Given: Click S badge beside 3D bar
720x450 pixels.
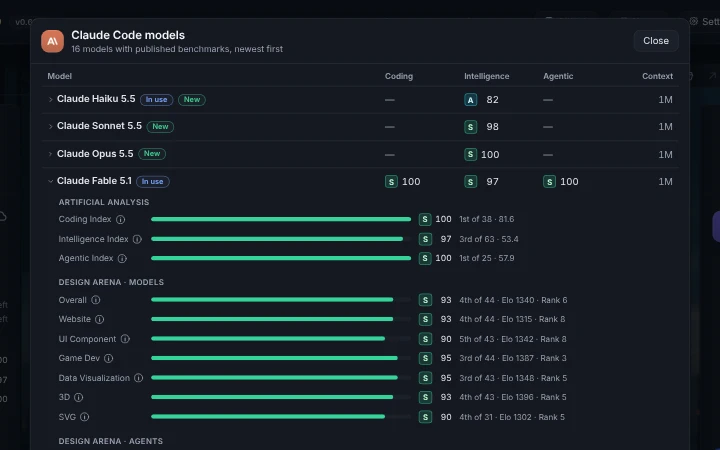Looking at the screenshot, I should point(425,397).
